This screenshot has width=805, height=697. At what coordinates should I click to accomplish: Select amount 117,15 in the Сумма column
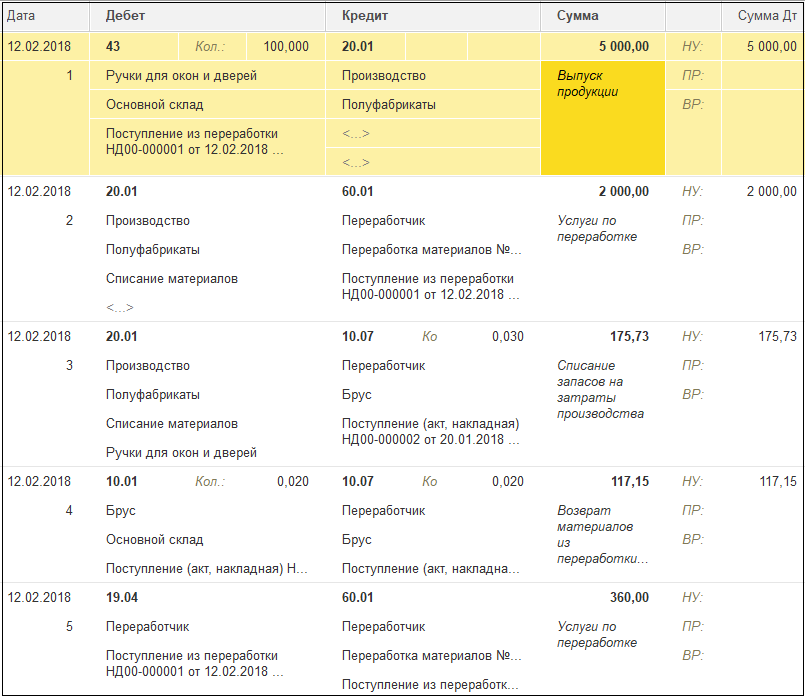coord(629,481)
